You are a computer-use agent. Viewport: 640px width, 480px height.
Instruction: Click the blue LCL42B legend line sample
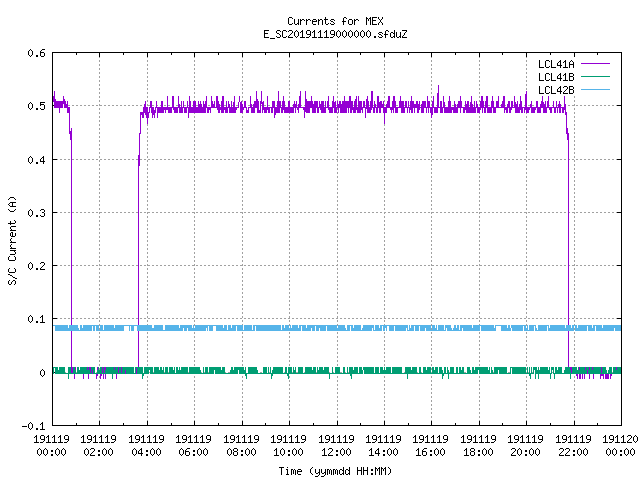(x=595, y=90)
